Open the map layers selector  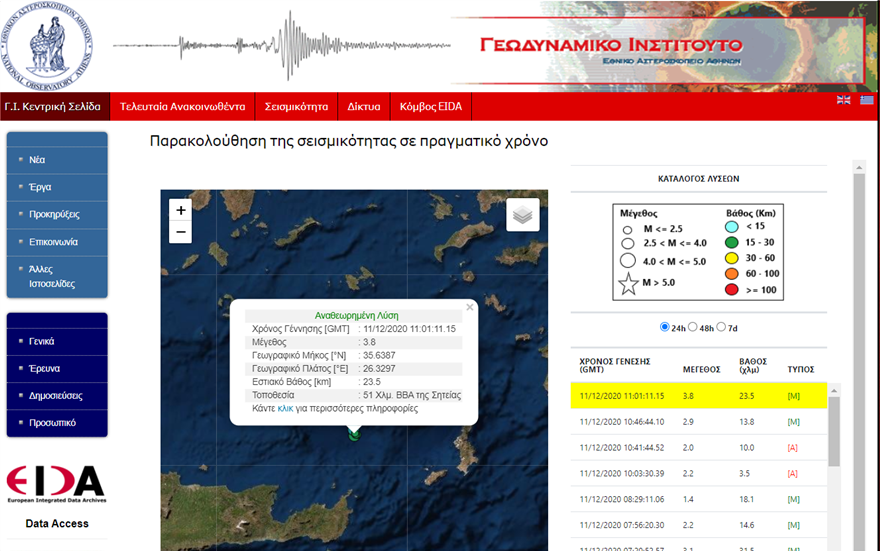[x=523, y=214]
